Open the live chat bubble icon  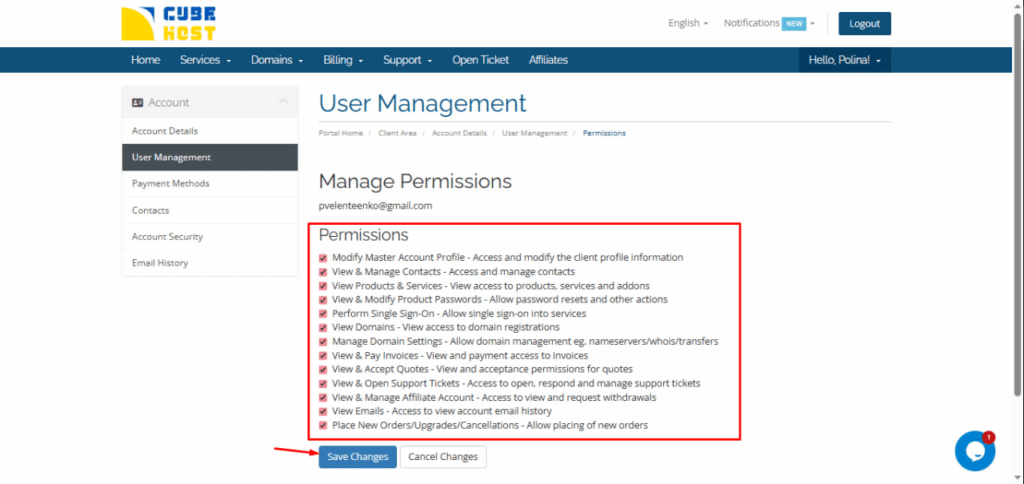click(x=974, y=451)
